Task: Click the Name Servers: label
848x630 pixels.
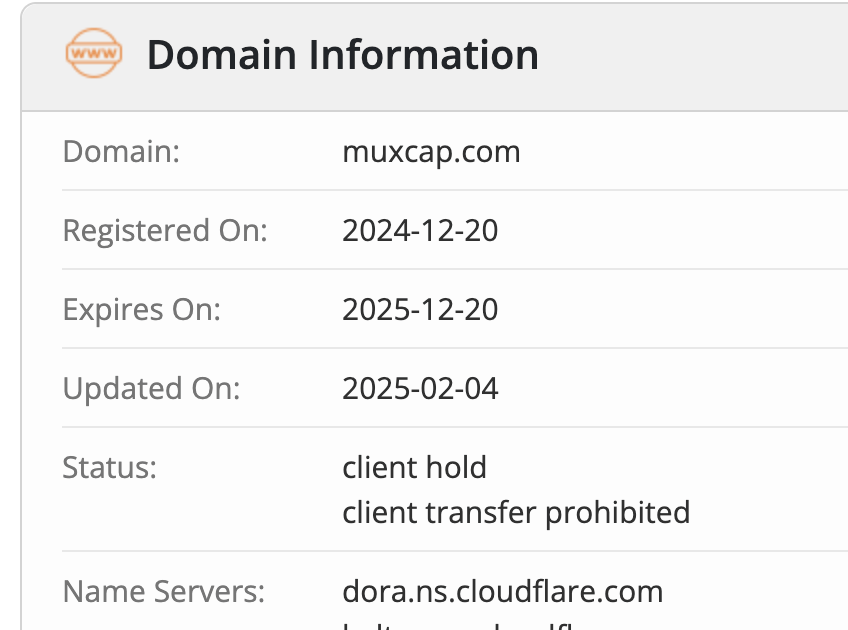Action: 164,592
